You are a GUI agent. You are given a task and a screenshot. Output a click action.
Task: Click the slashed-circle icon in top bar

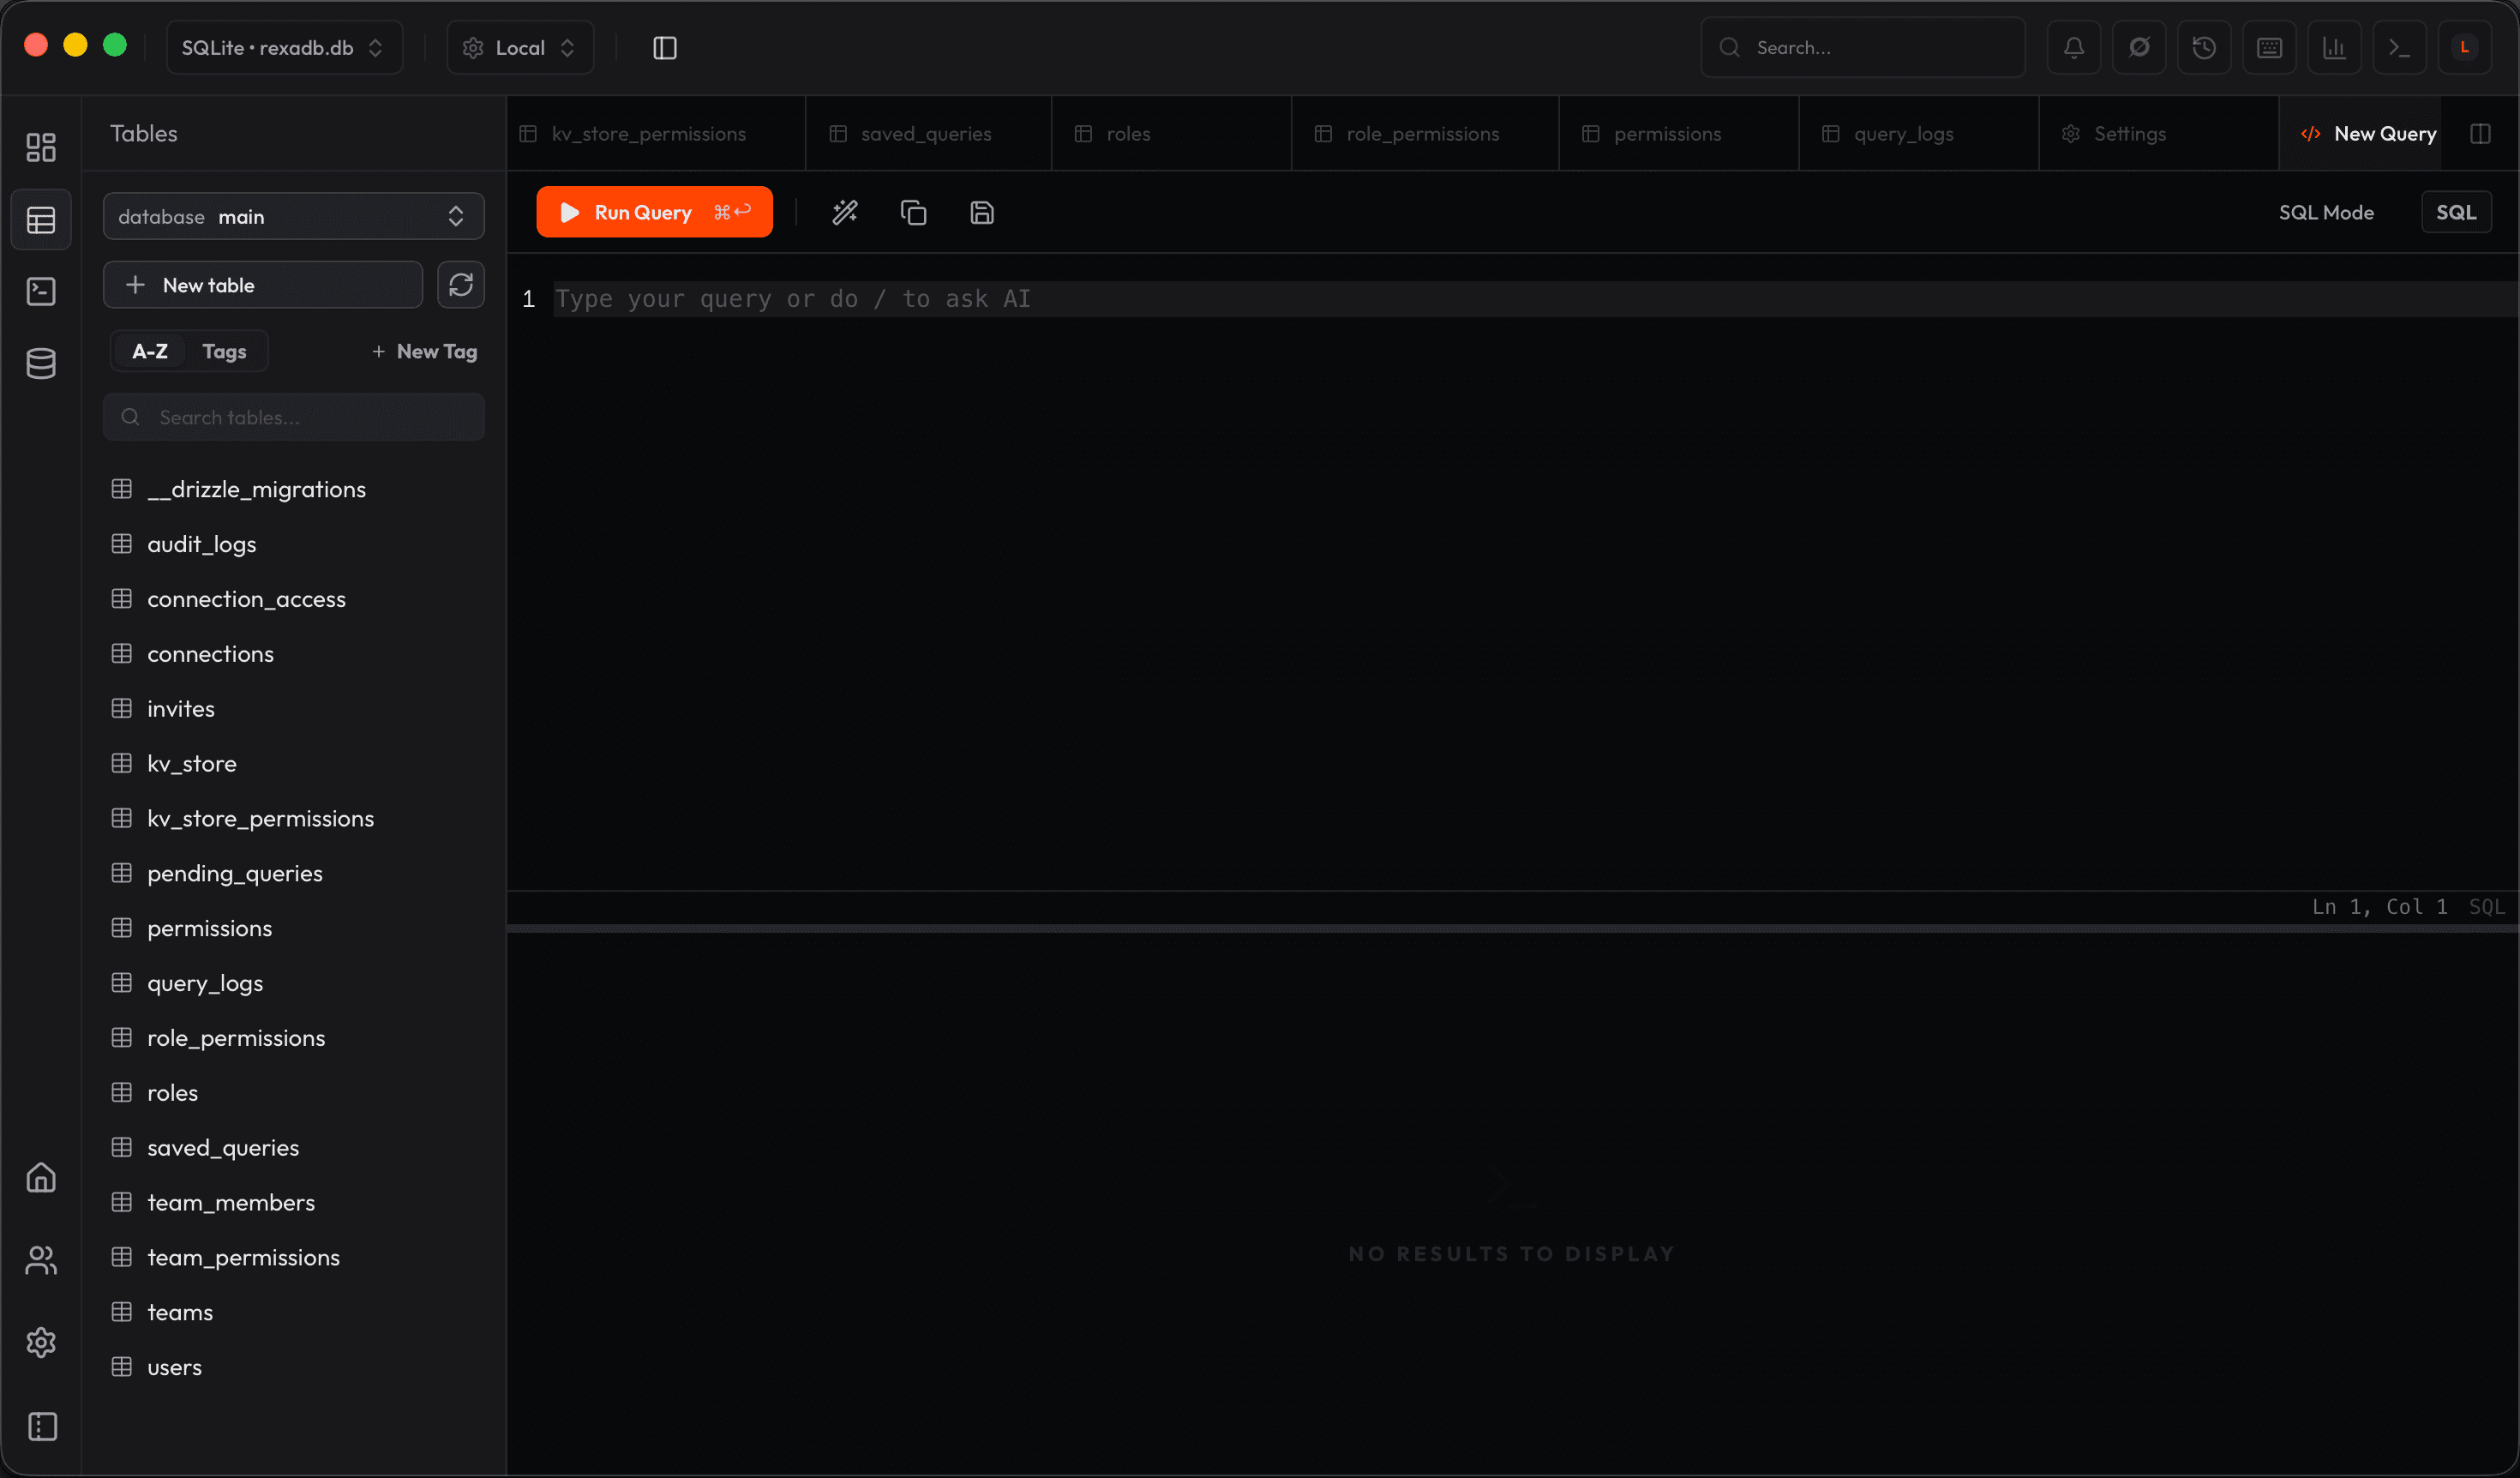pos(2139,48)
